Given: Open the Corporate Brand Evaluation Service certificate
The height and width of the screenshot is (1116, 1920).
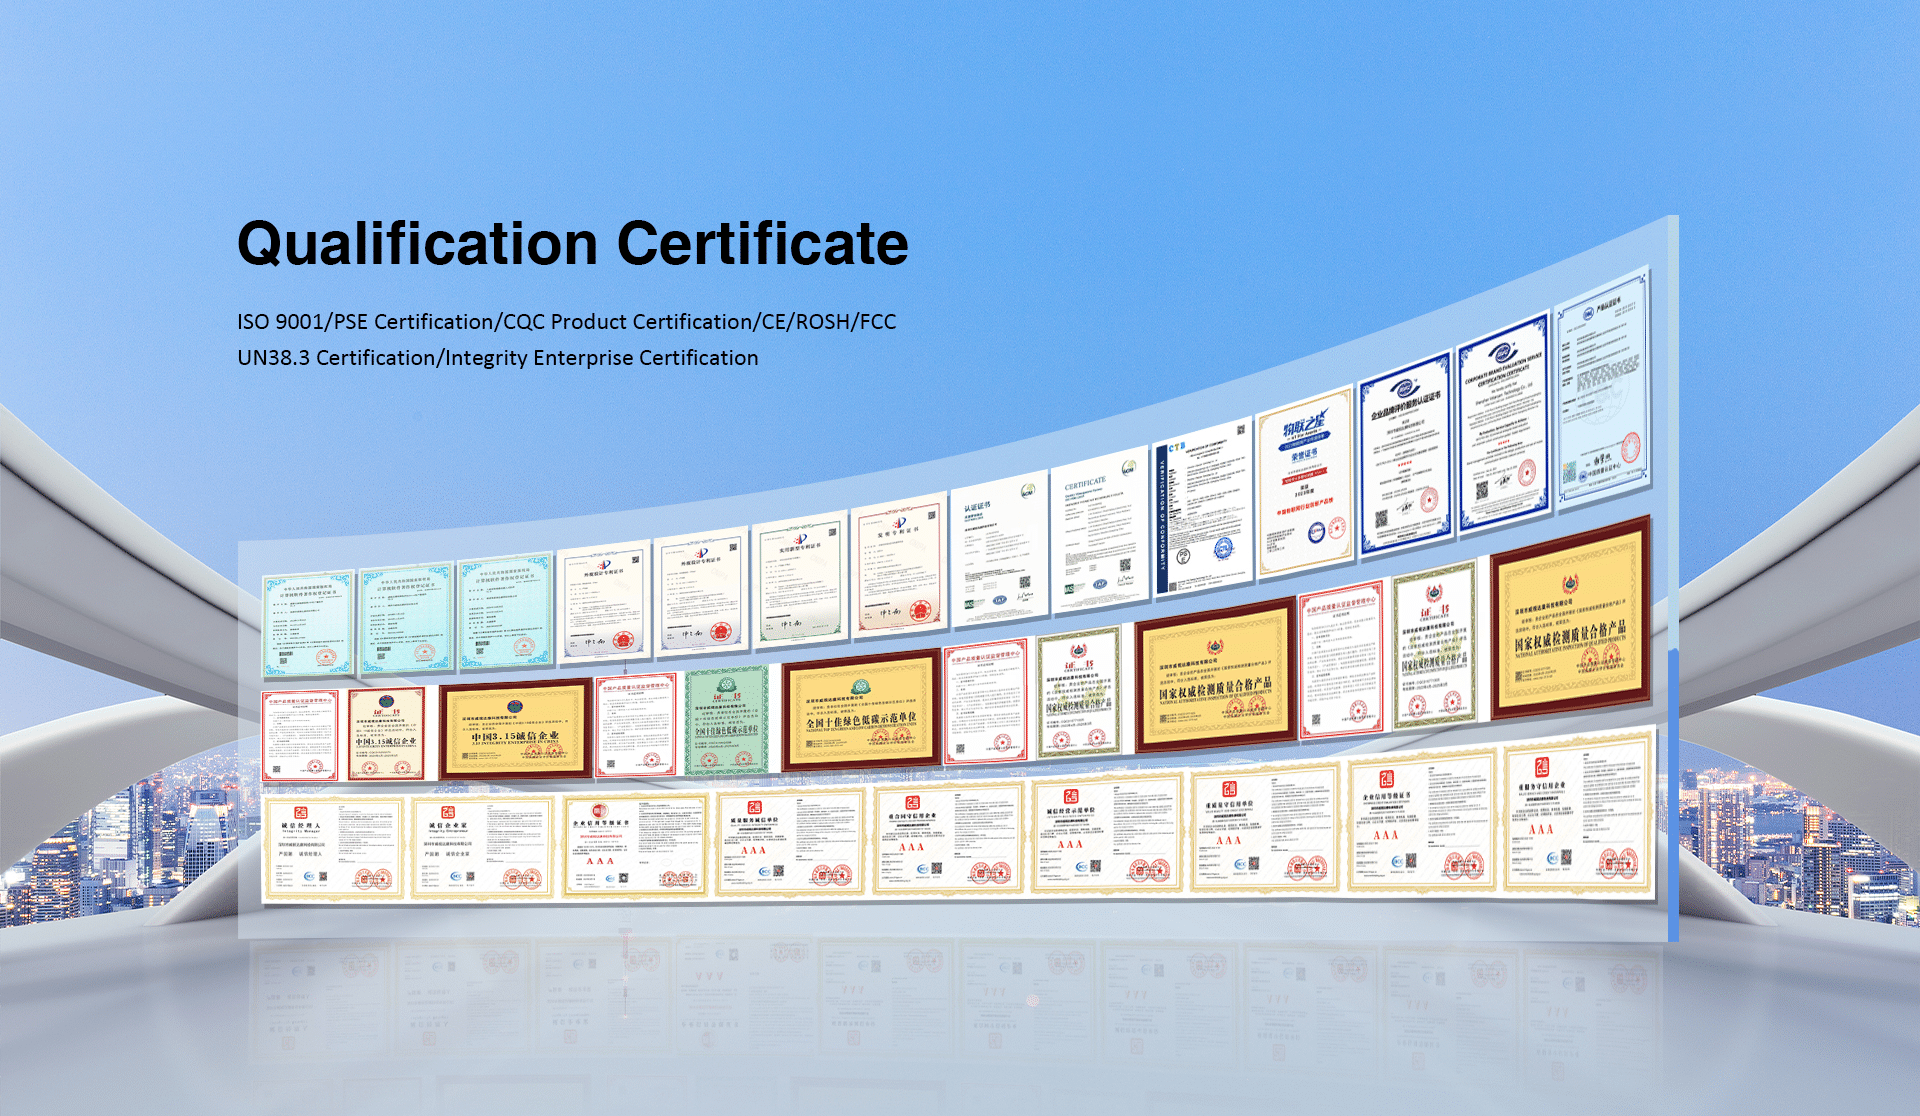Looking at the screenshot, I should pyautogui.click(x=1502, y=424).
